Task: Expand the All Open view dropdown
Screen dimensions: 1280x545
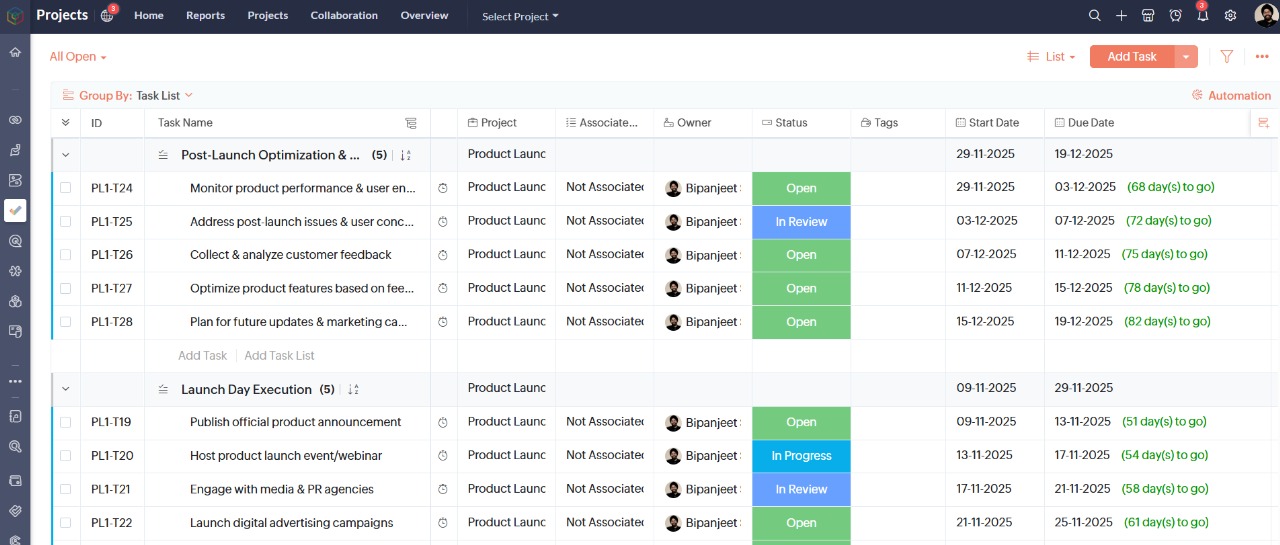Action: click(x=78, y=57)
